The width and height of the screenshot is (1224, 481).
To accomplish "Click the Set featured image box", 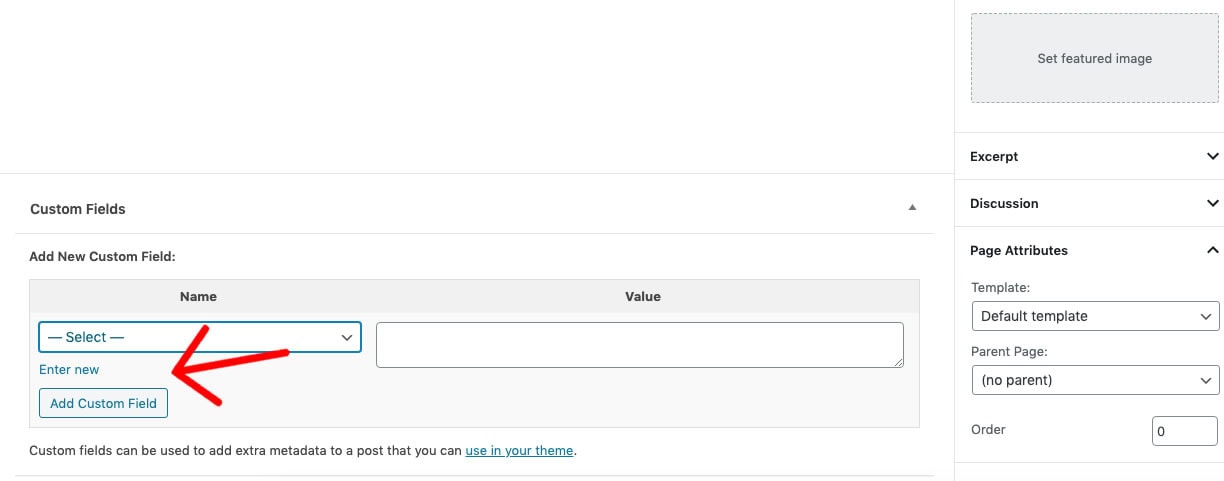I will tap(1094, 59).
